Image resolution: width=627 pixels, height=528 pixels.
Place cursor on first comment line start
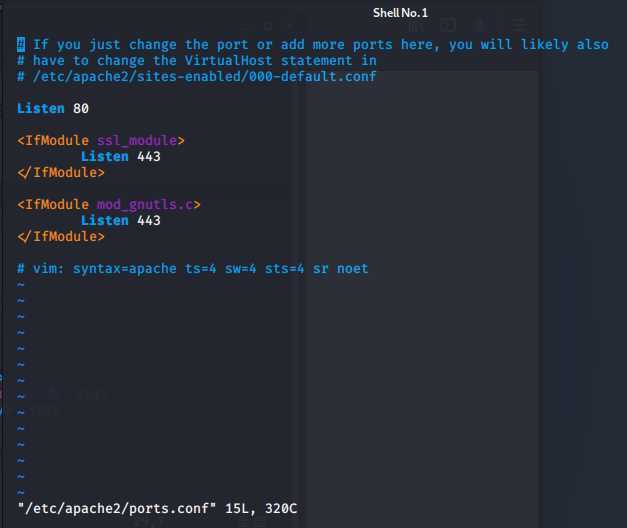click(21, 44)
